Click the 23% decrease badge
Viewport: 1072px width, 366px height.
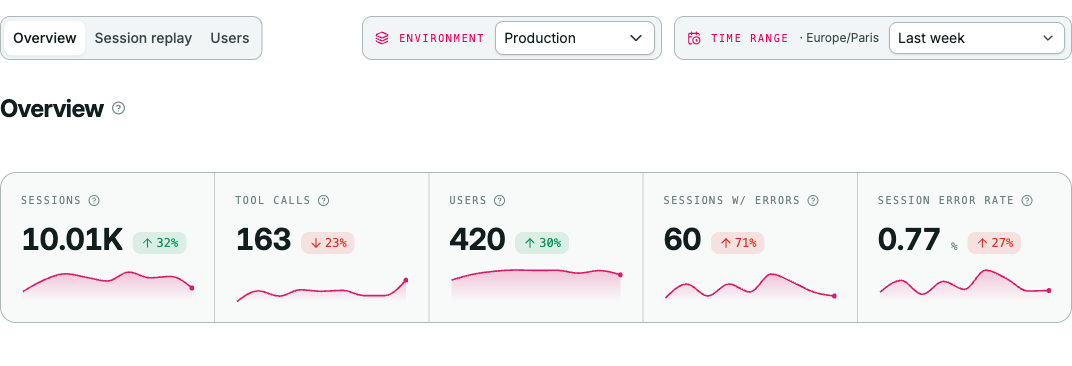(x=327, y=243)
